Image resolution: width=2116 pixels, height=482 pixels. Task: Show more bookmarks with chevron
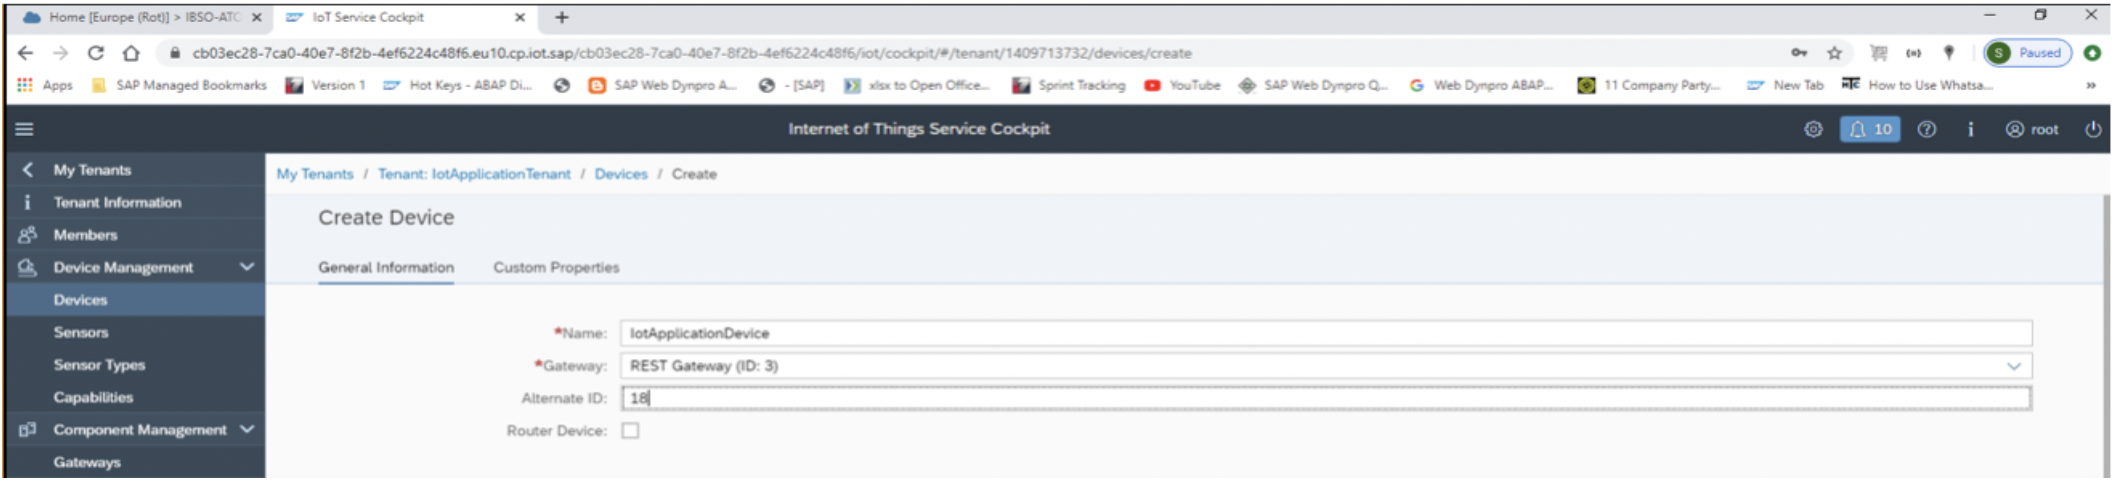tap(2091, 85)
